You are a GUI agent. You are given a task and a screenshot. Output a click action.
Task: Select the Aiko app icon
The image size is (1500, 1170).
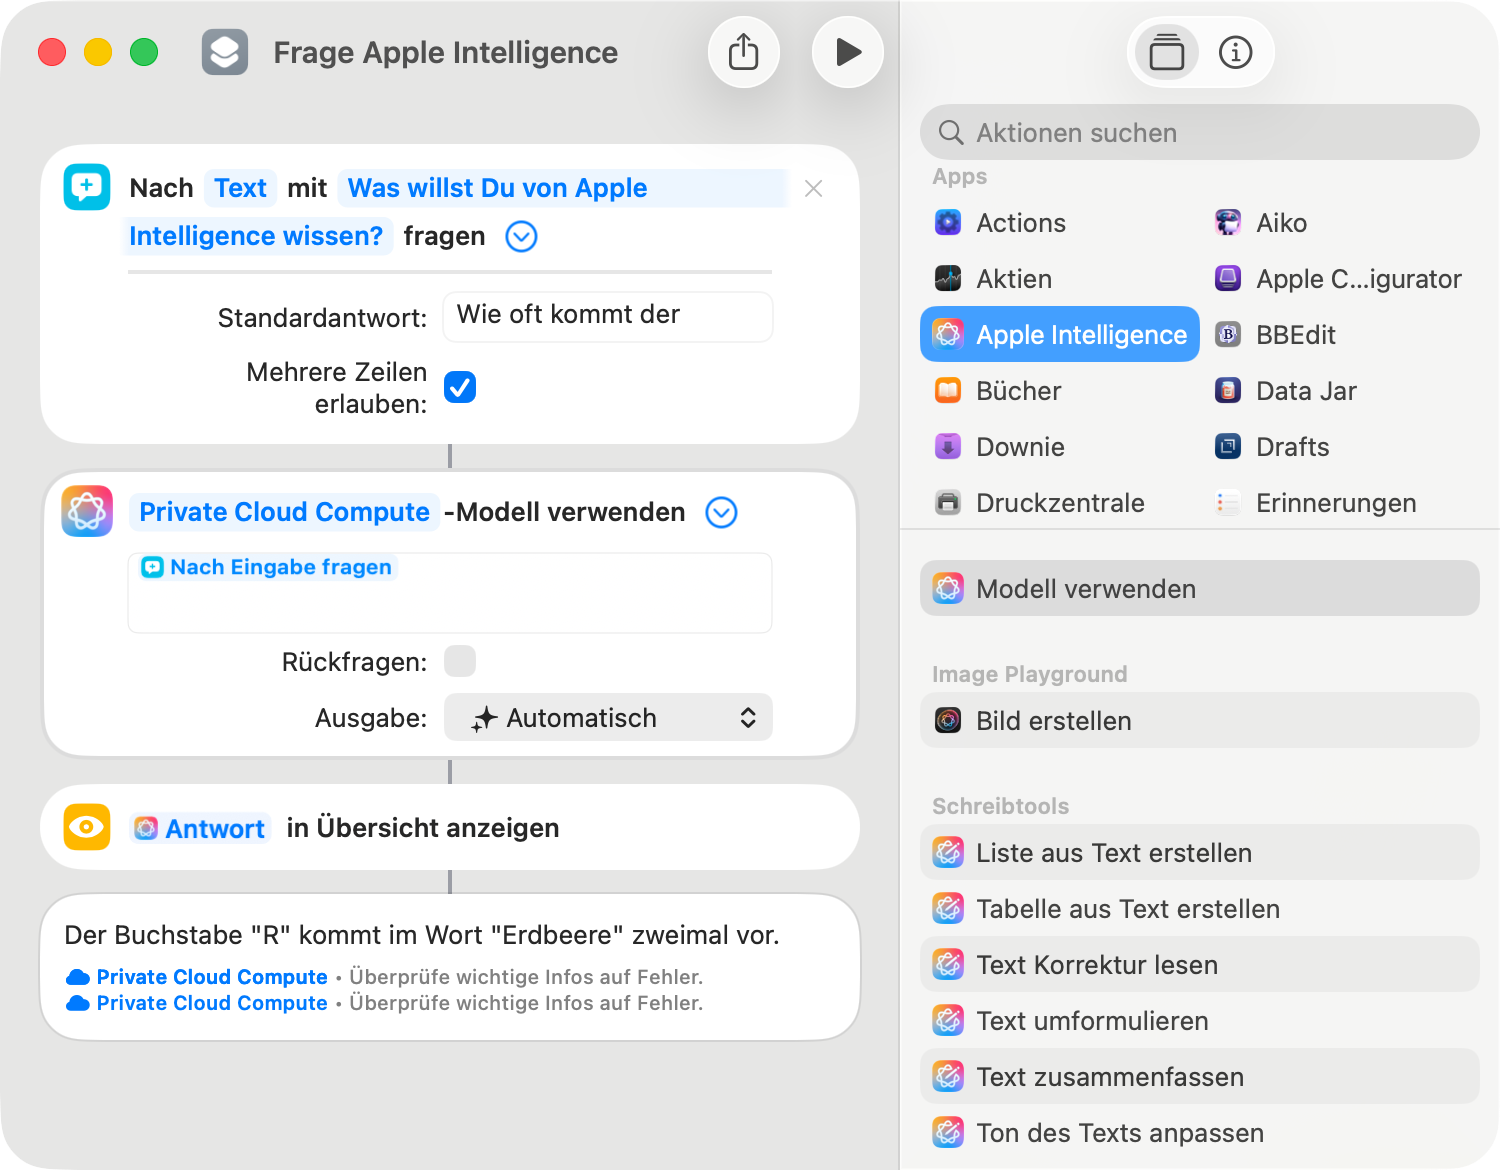coord(1228,222)
